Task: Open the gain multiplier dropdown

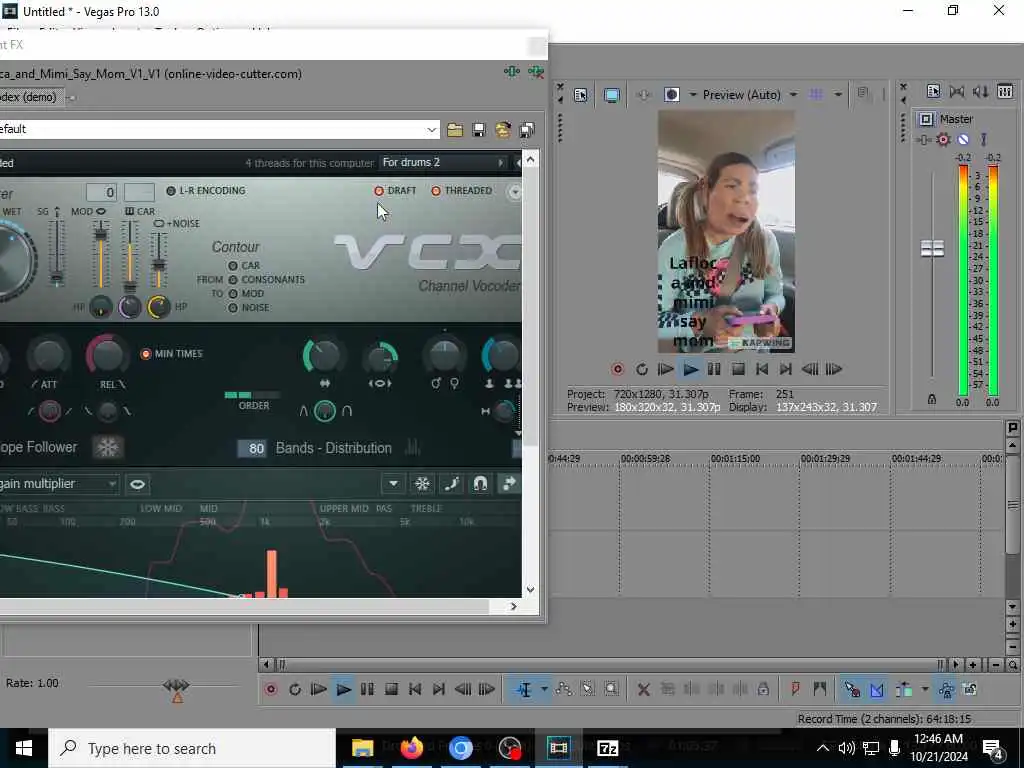Action: click(59, 484)
